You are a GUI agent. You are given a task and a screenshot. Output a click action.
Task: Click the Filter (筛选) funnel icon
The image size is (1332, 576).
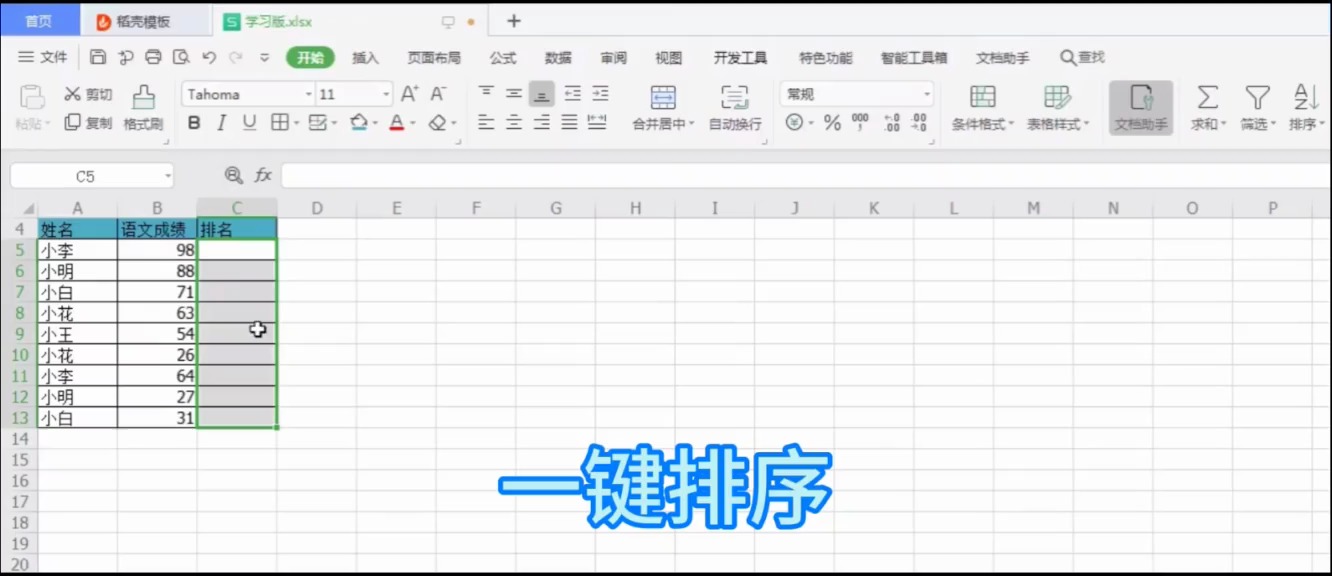coord(1257,98)
